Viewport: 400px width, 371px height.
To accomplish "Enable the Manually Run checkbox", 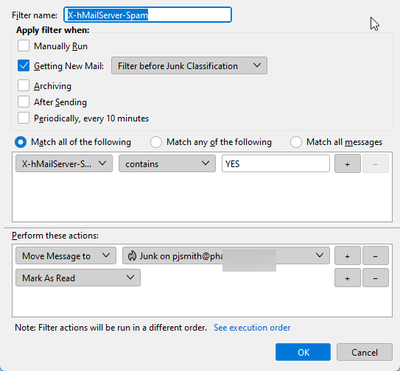I will click(x=23, y=46).
